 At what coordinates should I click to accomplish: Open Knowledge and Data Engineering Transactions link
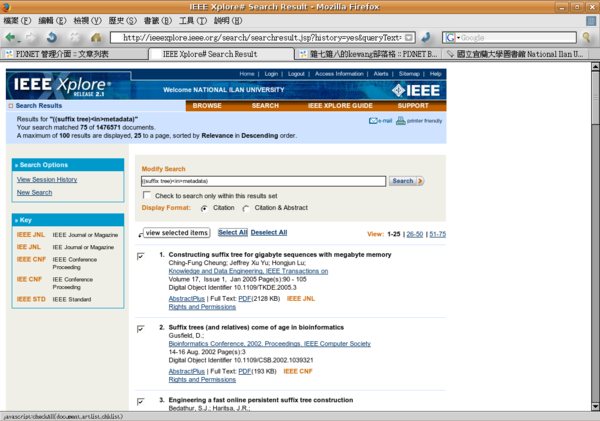coord(248,271)
